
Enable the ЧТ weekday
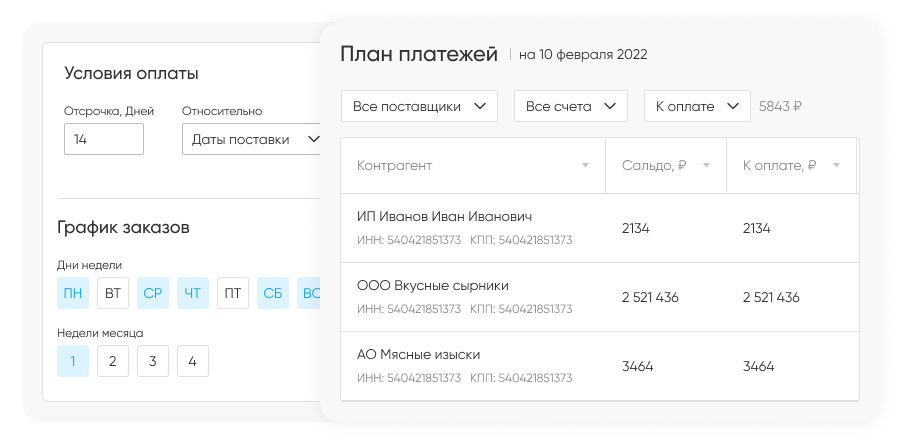(x=193, y=293)
